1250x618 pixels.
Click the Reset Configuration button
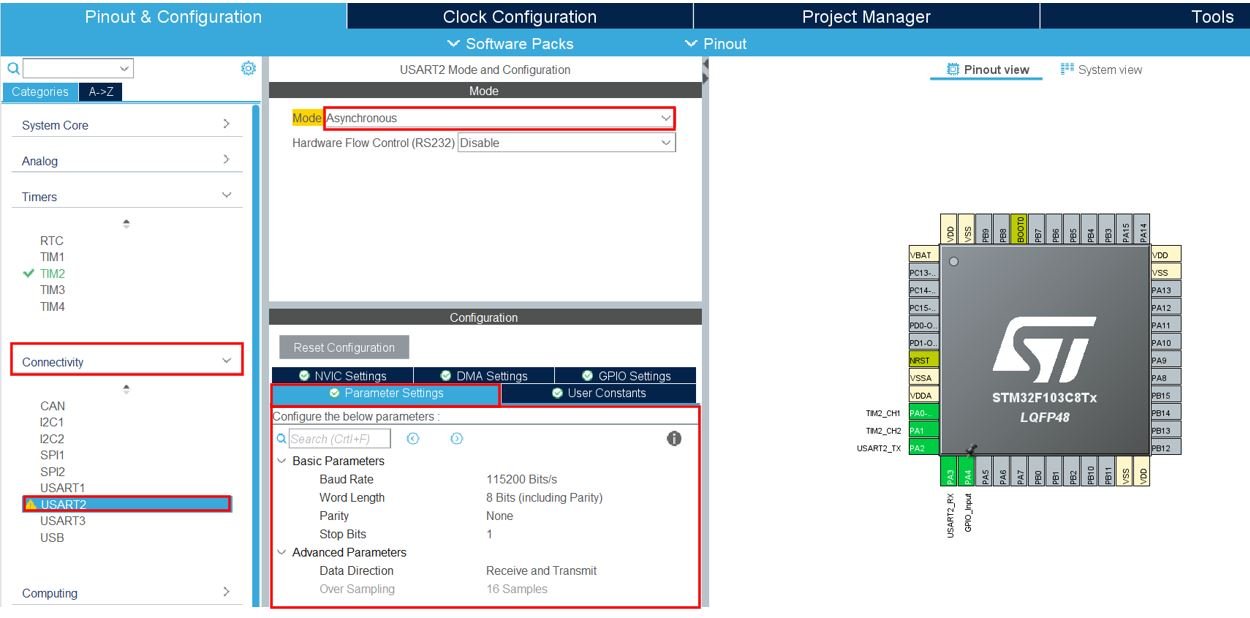point(344,348)
